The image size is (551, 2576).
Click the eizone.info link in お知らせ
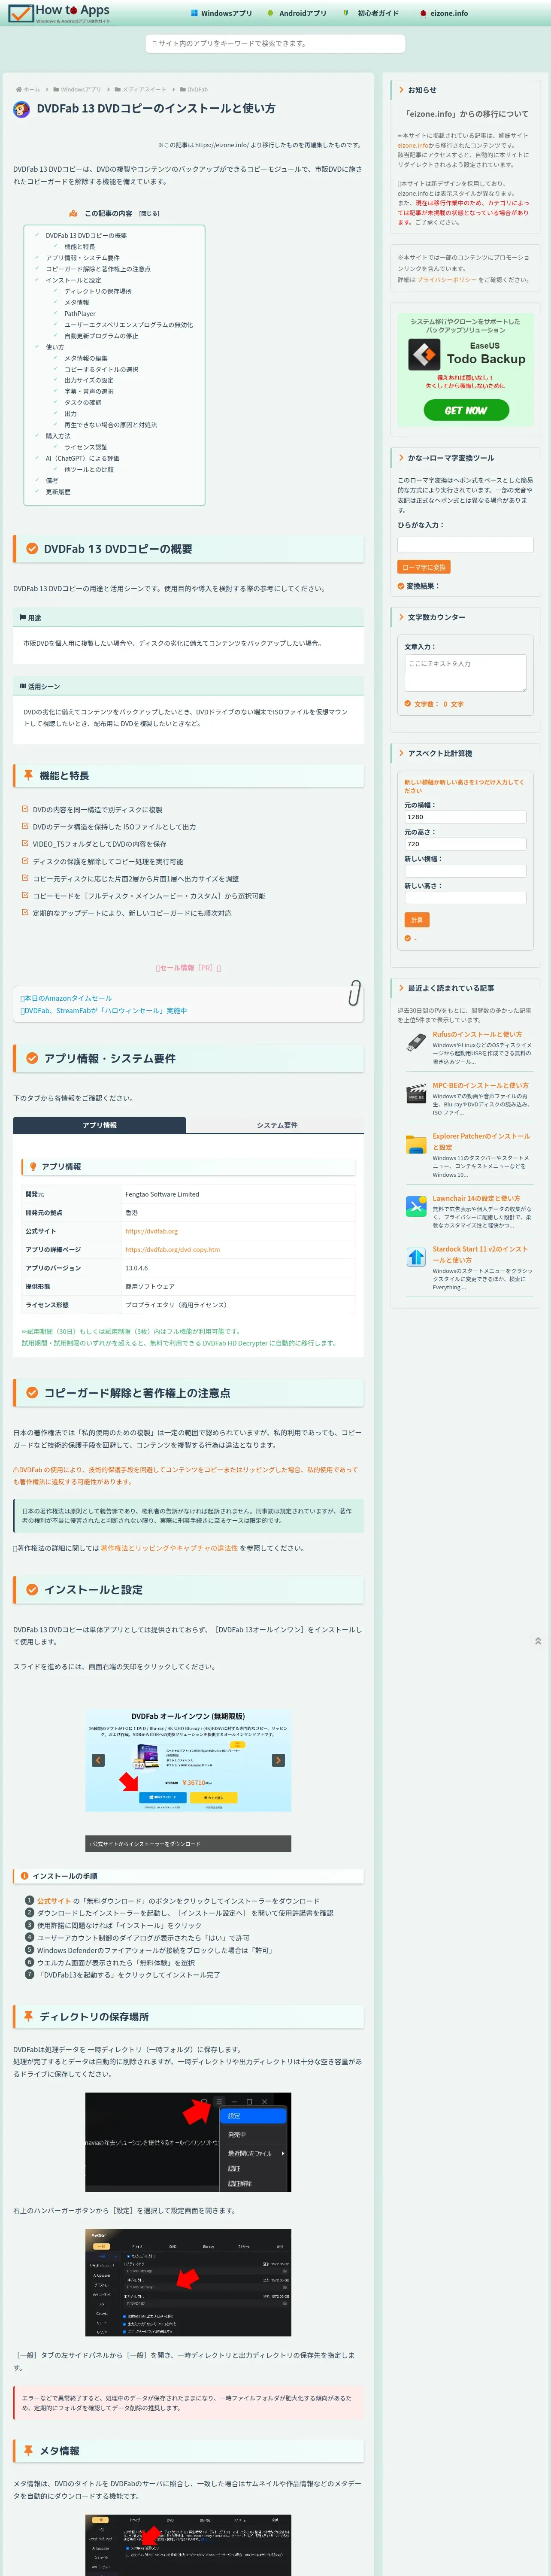point(412,146)
